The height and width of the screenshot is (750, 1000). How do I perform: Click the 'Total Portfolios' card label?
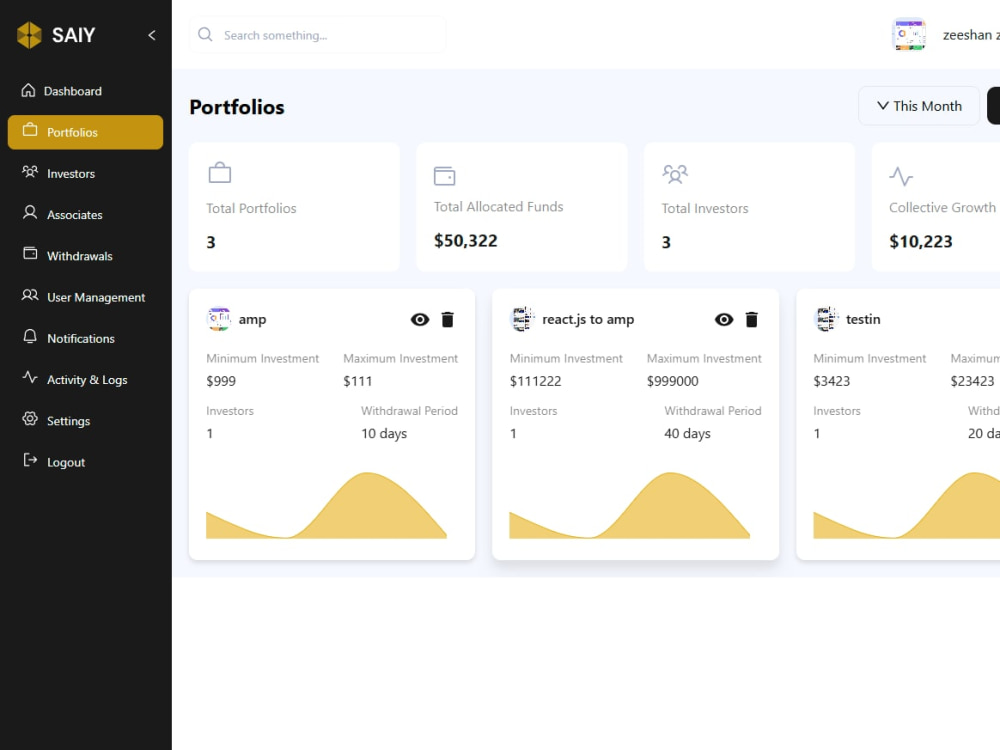[x=251, y=209]
